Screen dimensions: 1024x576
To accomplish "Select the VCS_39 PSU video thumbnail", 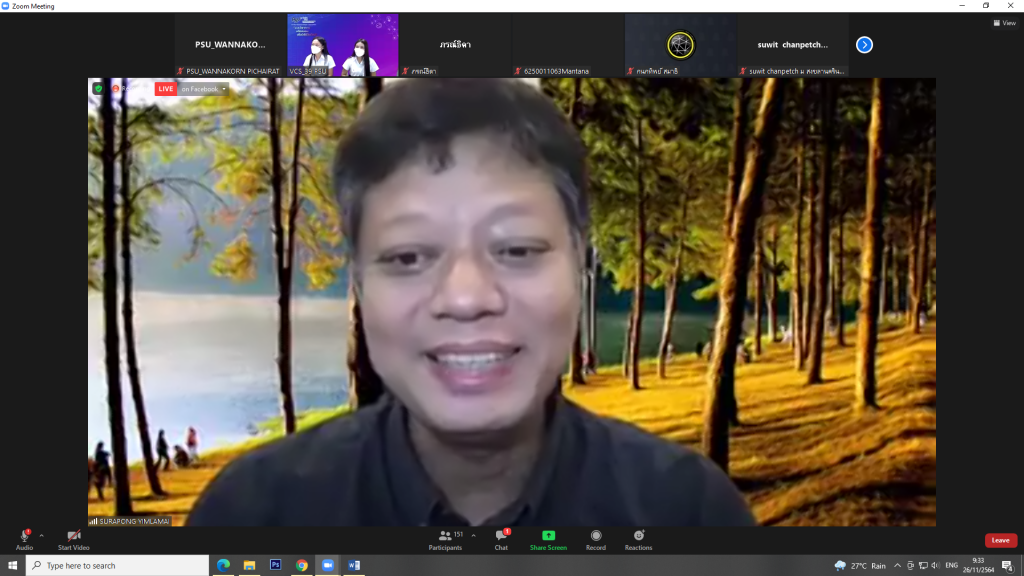I will point(343,45).
